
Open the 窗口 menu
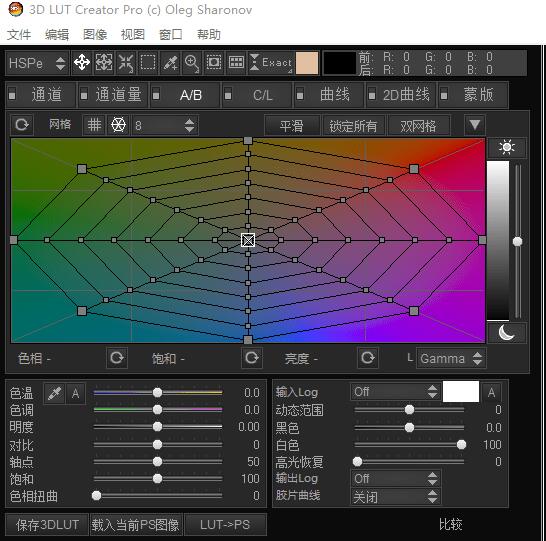point(171,35)
